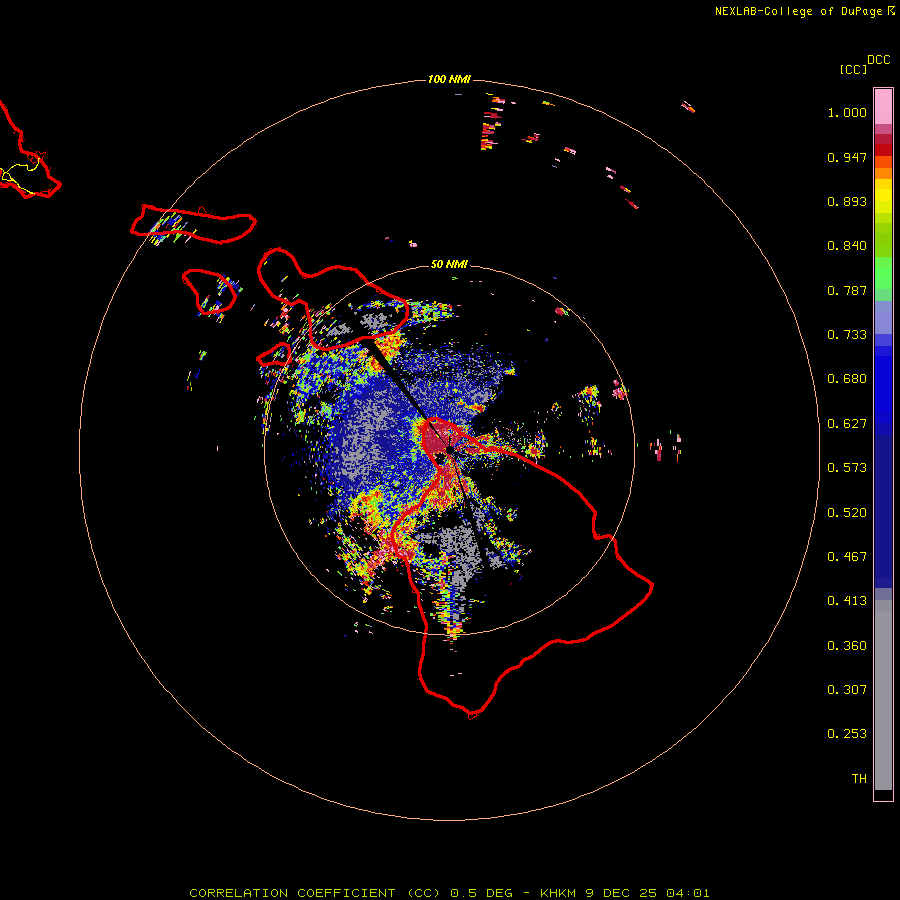Click the 0.307 scale value
The width and height of the screenshot is (900, 900).
coord(847,690)
